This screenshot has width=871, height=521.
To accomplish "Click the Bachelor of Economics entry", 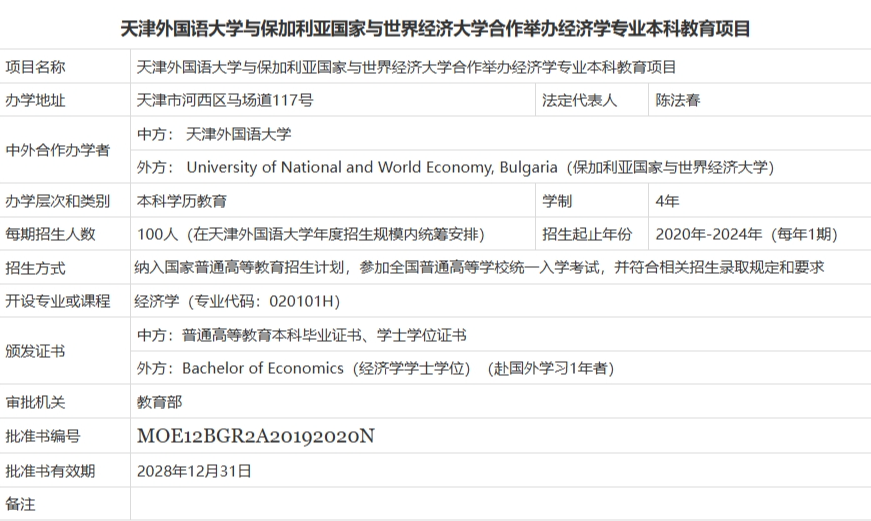I will tap(376, 368).
